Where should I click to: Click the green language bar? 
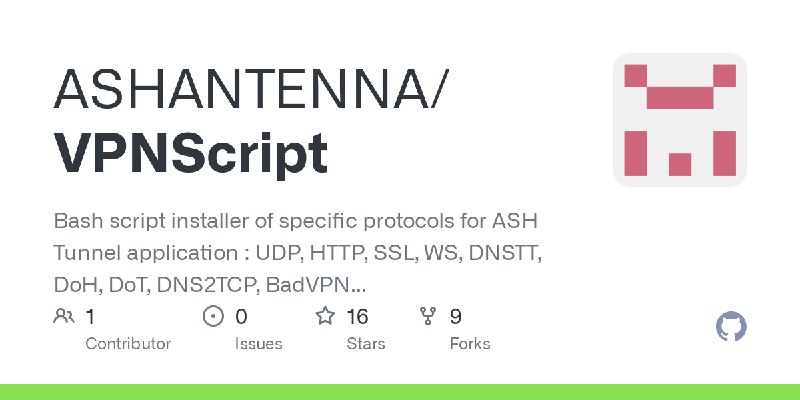[400, 392]
